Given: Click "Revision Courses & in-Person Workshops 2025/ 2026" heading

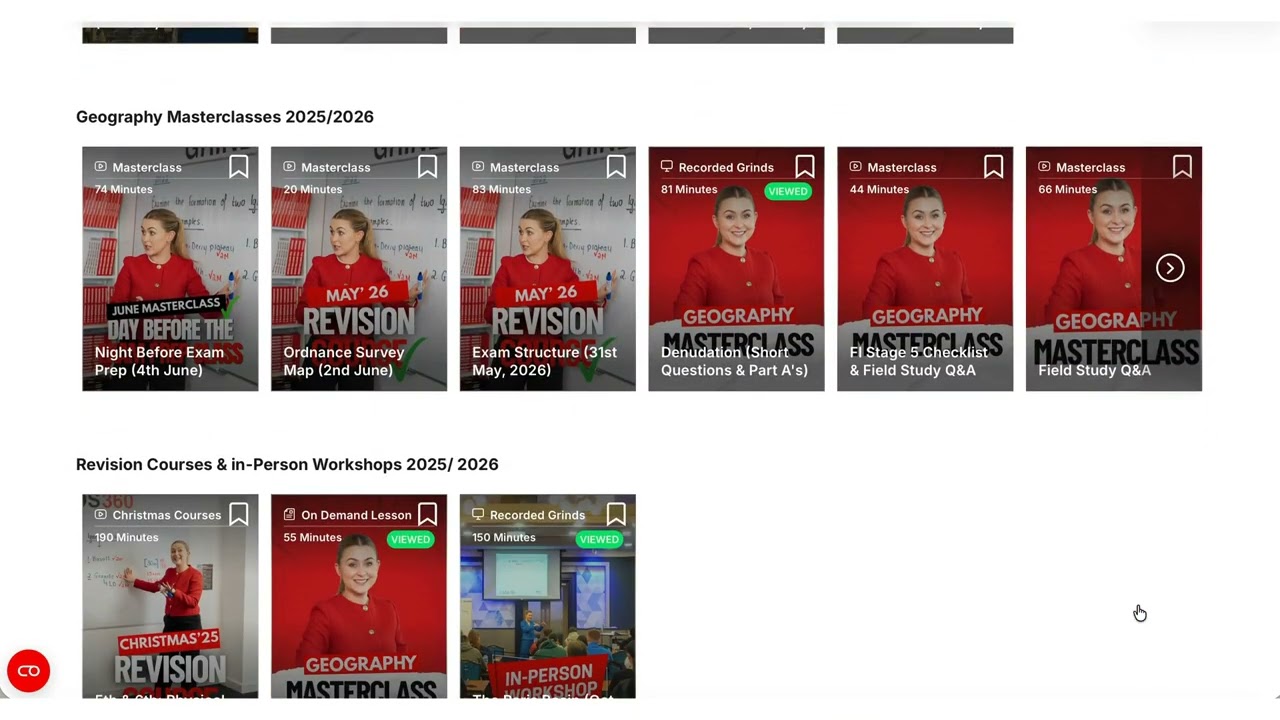Looking at the screenshot, I should click(x=287, y=465).
